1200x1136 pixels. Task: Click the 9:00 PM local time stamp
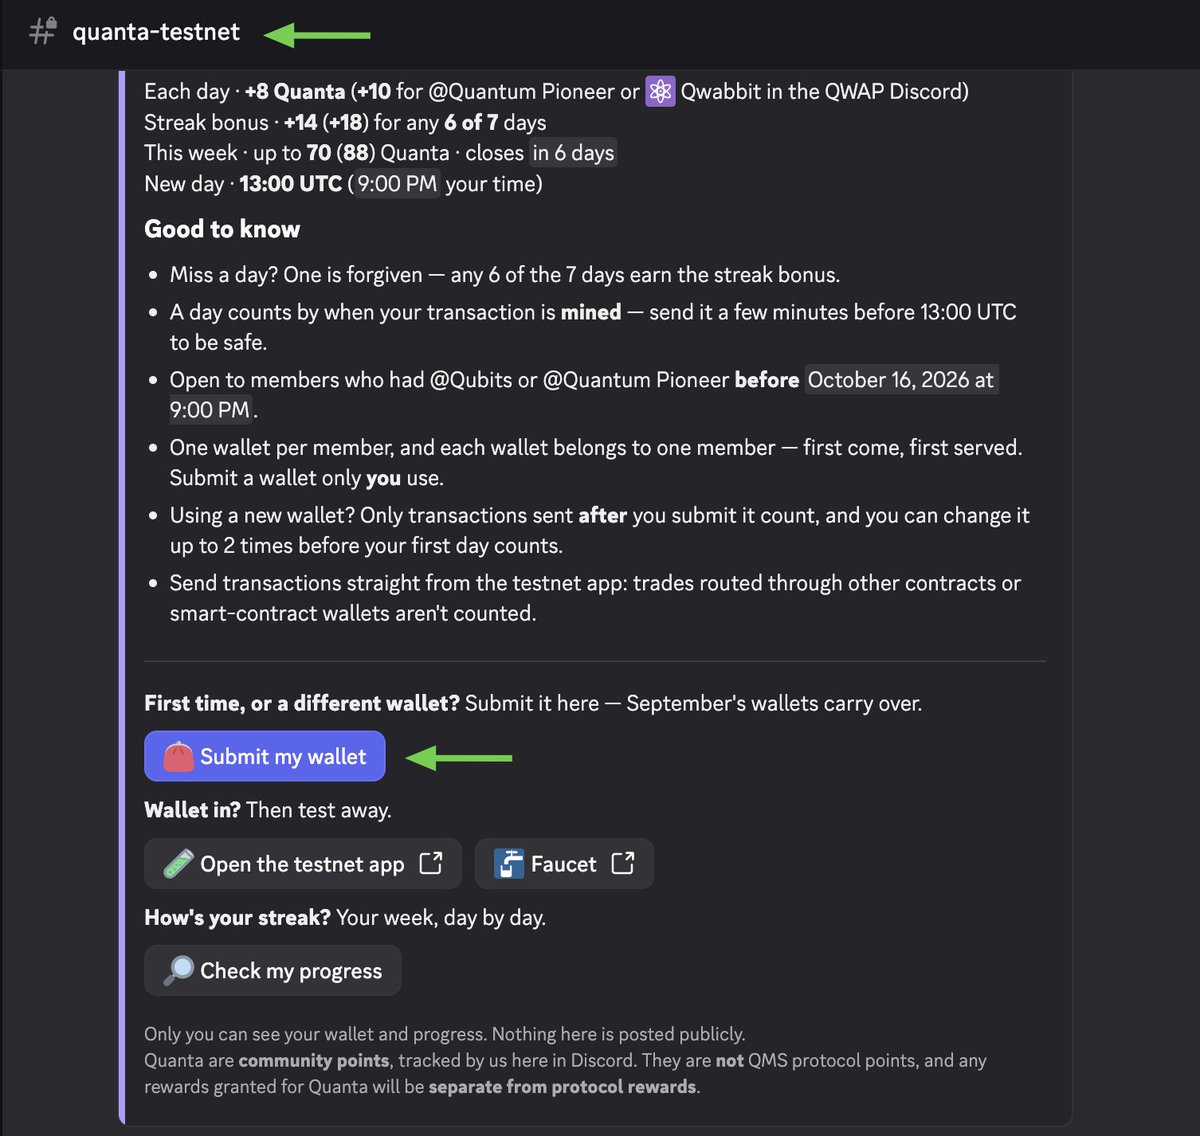pyautogui.click(x=397, y=184)
